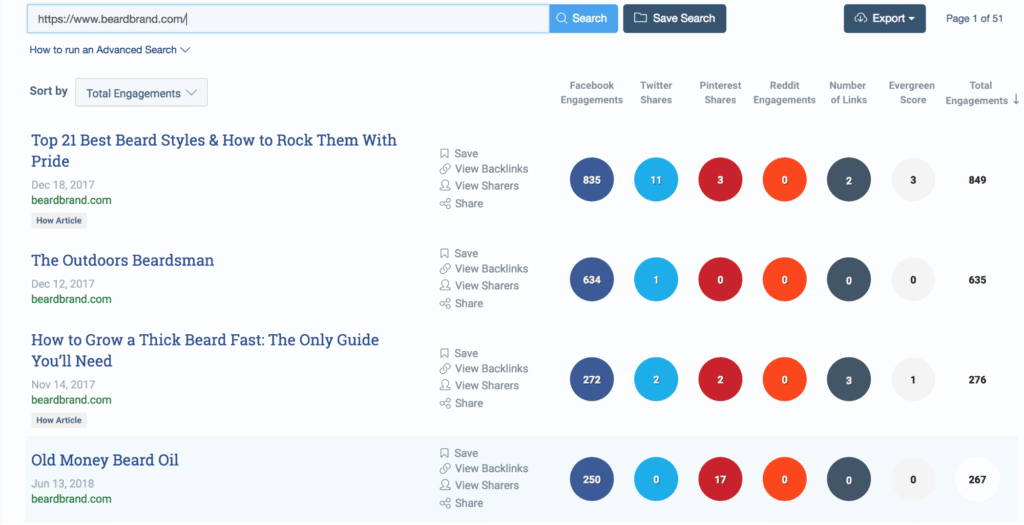Open the Export dropdown menu

884,19
